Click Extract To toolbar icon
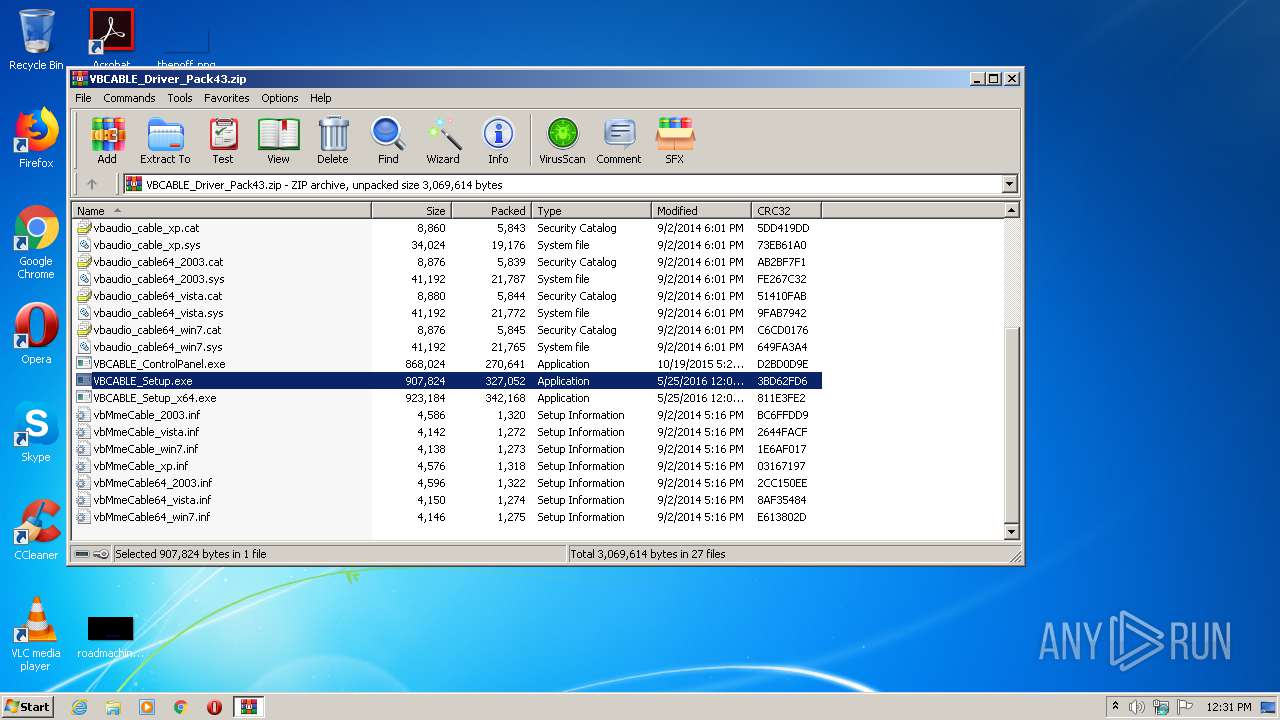Image resolution: width=1280 pixels, height=720 pixels. coord(165,140)
